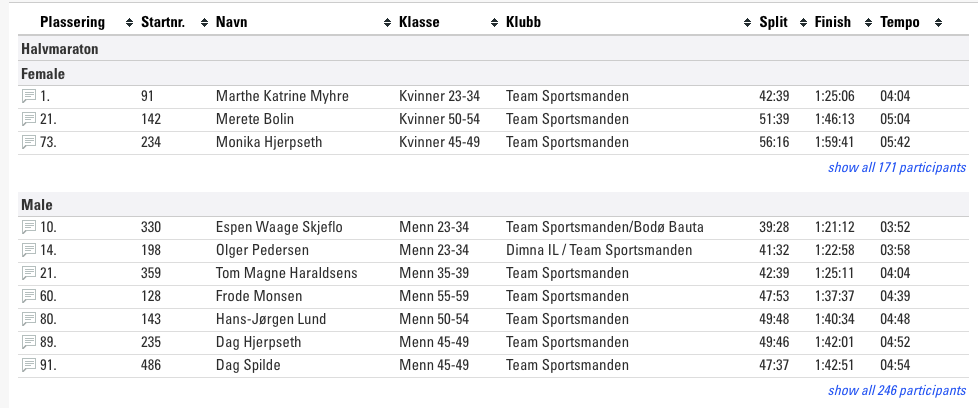978x408 pixels.
Task: Sort results by Klubb column header
Action: click(523, 22)
